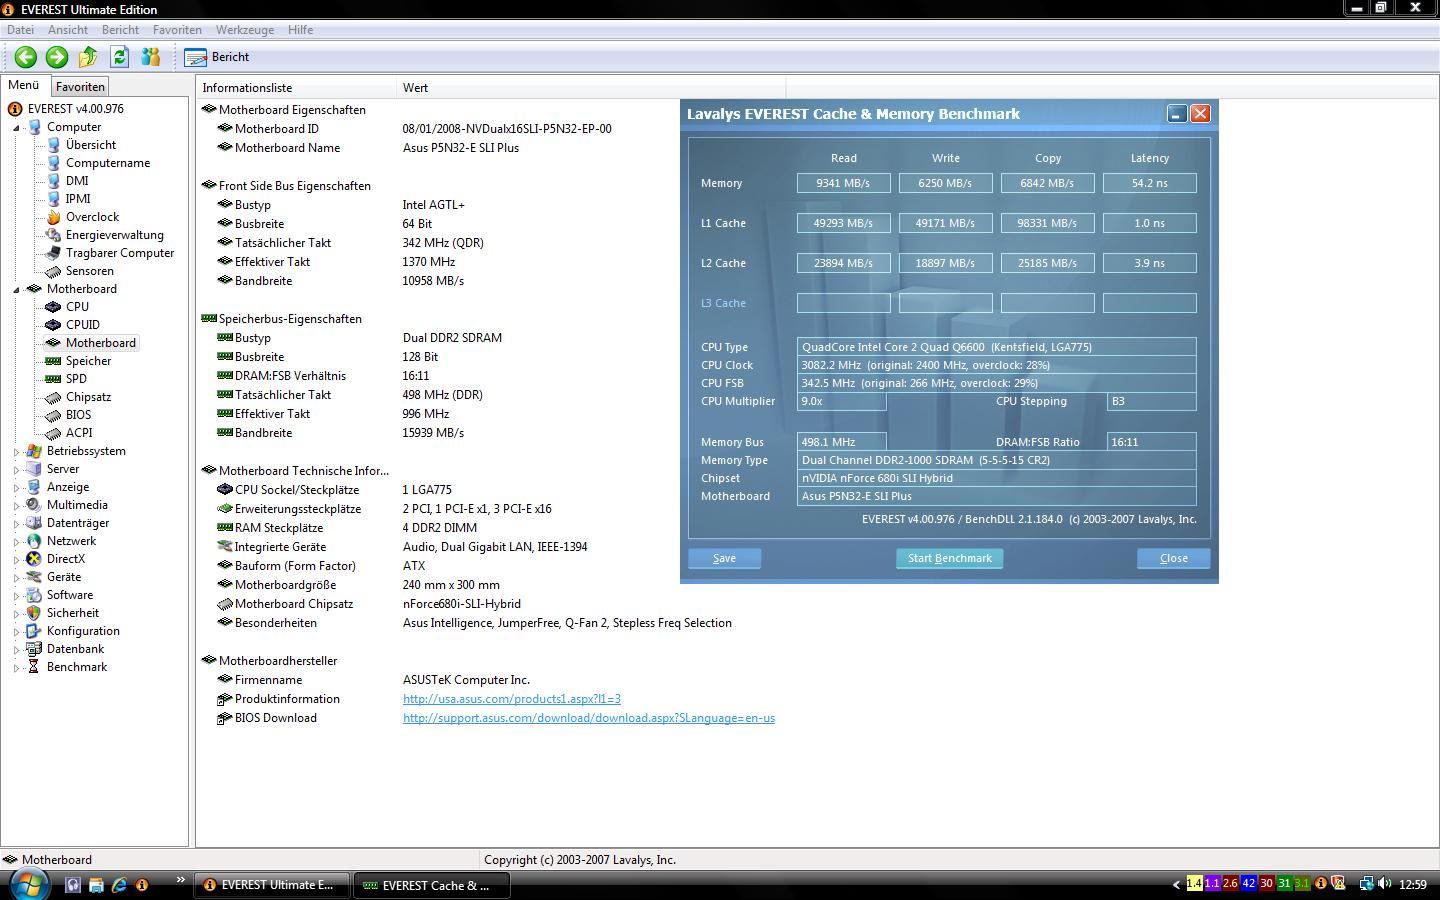Image resolution: width=1440 pixels, height=900 pixels.
Task: Click the DirectX icon in tree
Action: click(x=35, y=559)
